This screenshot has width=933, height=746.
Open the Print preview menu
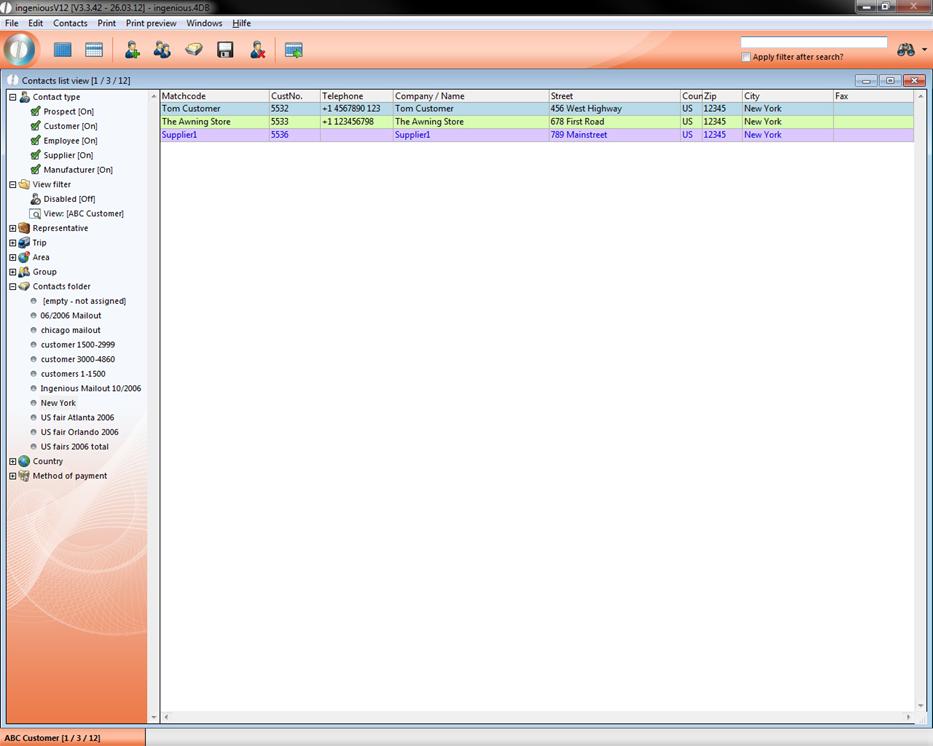tap(150, 23)
